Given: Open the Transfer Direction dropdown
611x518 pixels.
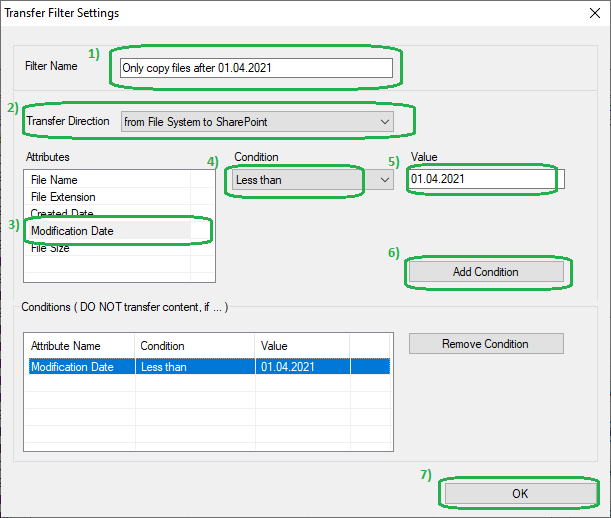Looking at the screenshot, I should [257, 122].
